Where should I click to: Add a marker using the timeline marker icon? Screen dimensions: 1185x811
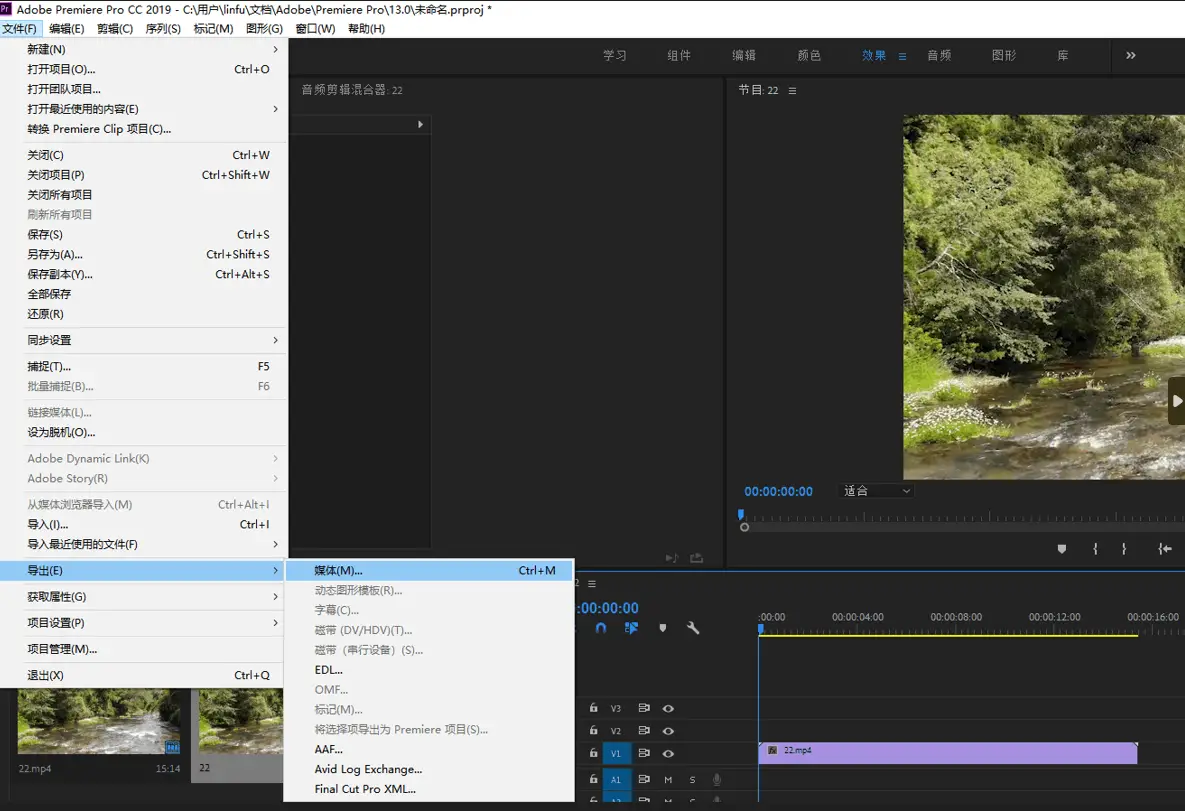[x=663, y=628]
